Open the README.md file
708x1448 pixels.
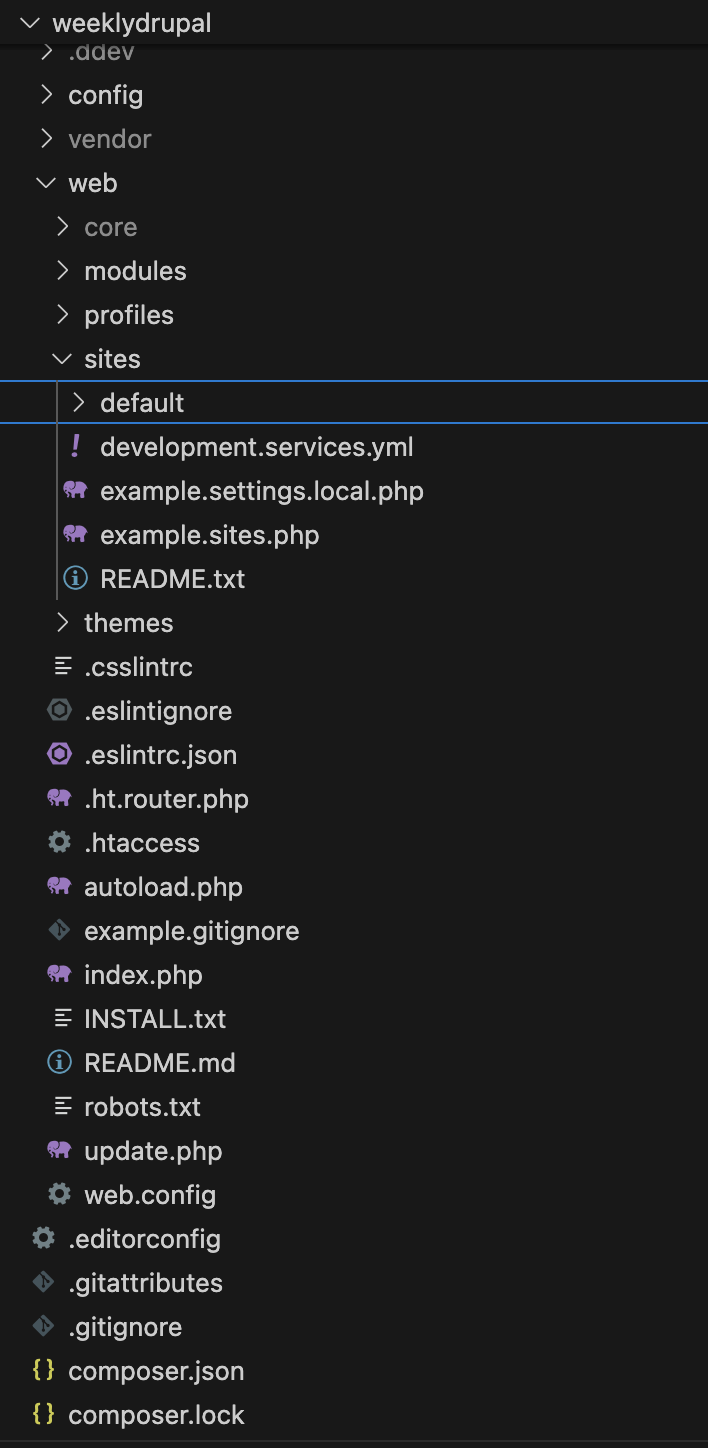click(x=160, y=1063)
